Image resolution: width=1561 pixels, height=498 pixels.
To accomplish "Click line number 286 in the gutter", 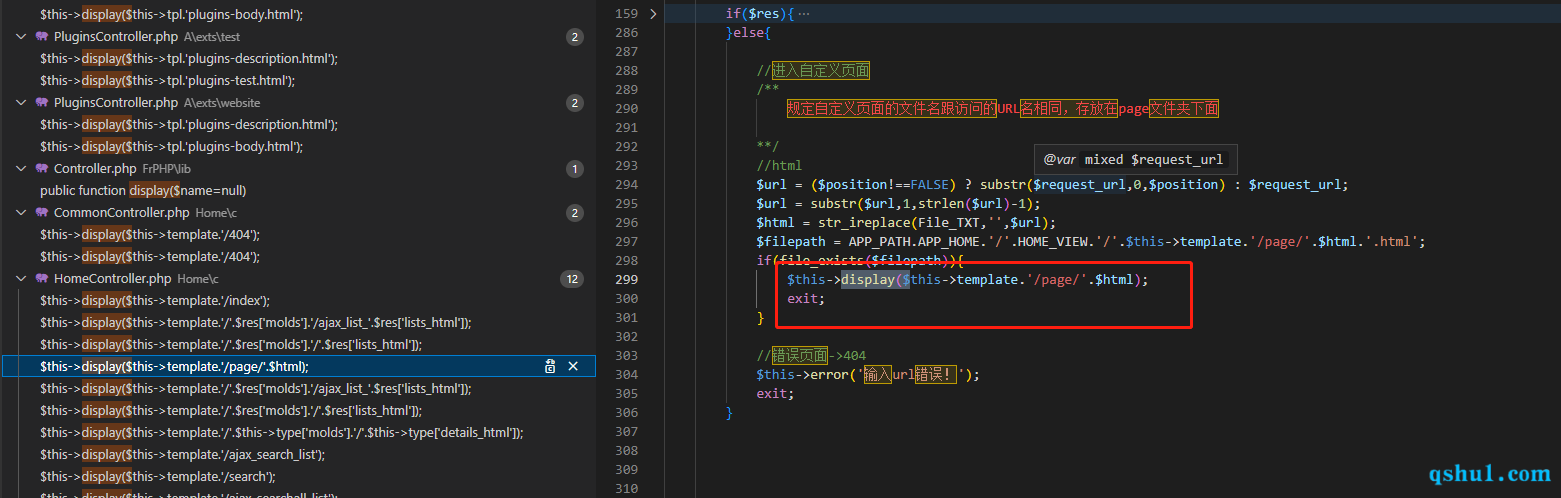I will pyautogui.click(x=626, y=33).
